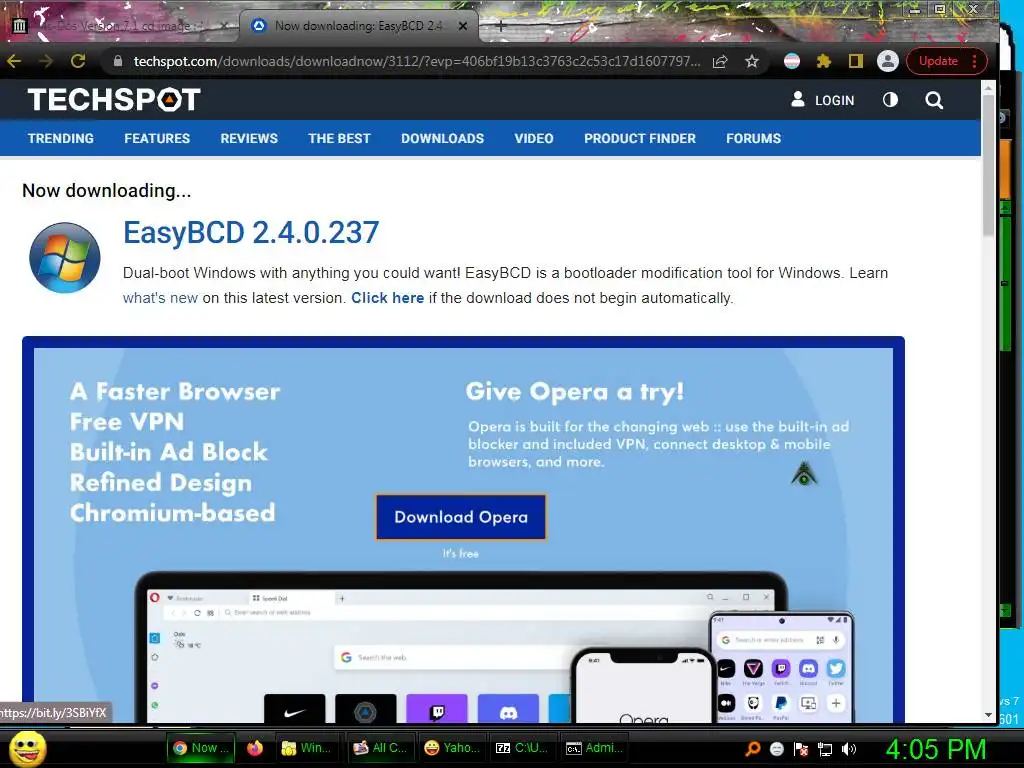Toggle TechSpot dark mode contrast icon
This screenshot has height=768, width=1024.
(890, 100)
